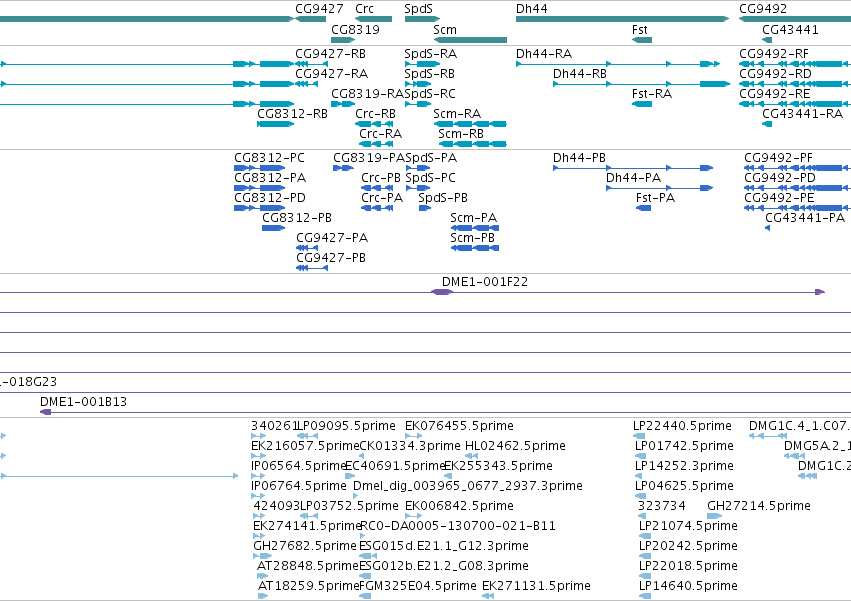
Task: Select transcript CG9427-RA
Action: point(307,84)
